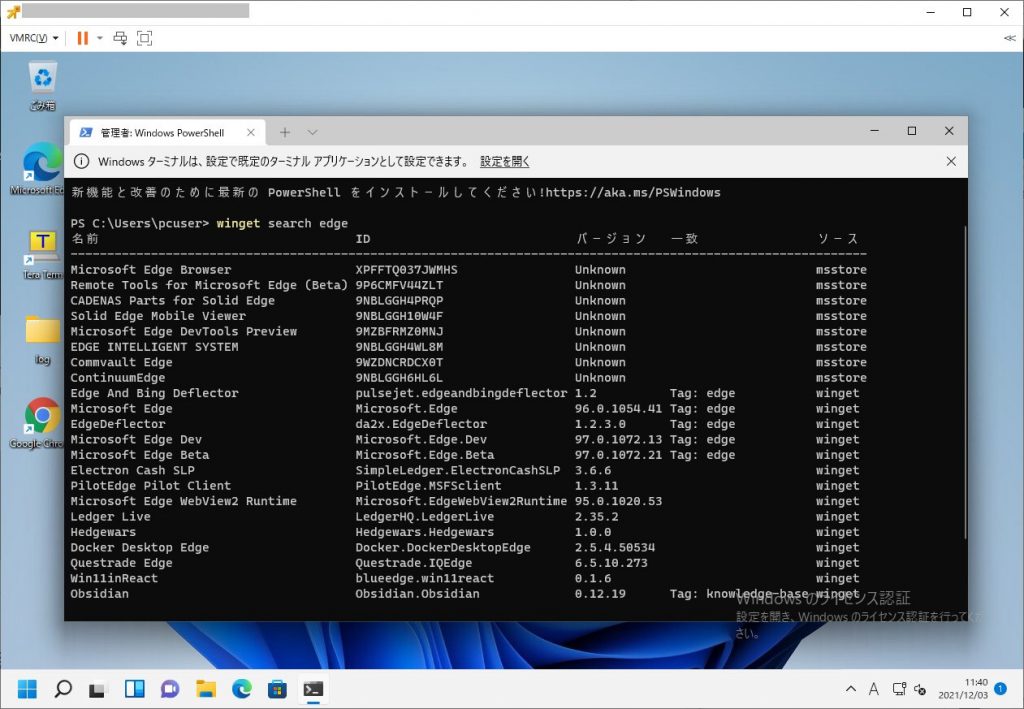
Task: Click the IME 'A' input mode indicator
Action: coord(873,689)
